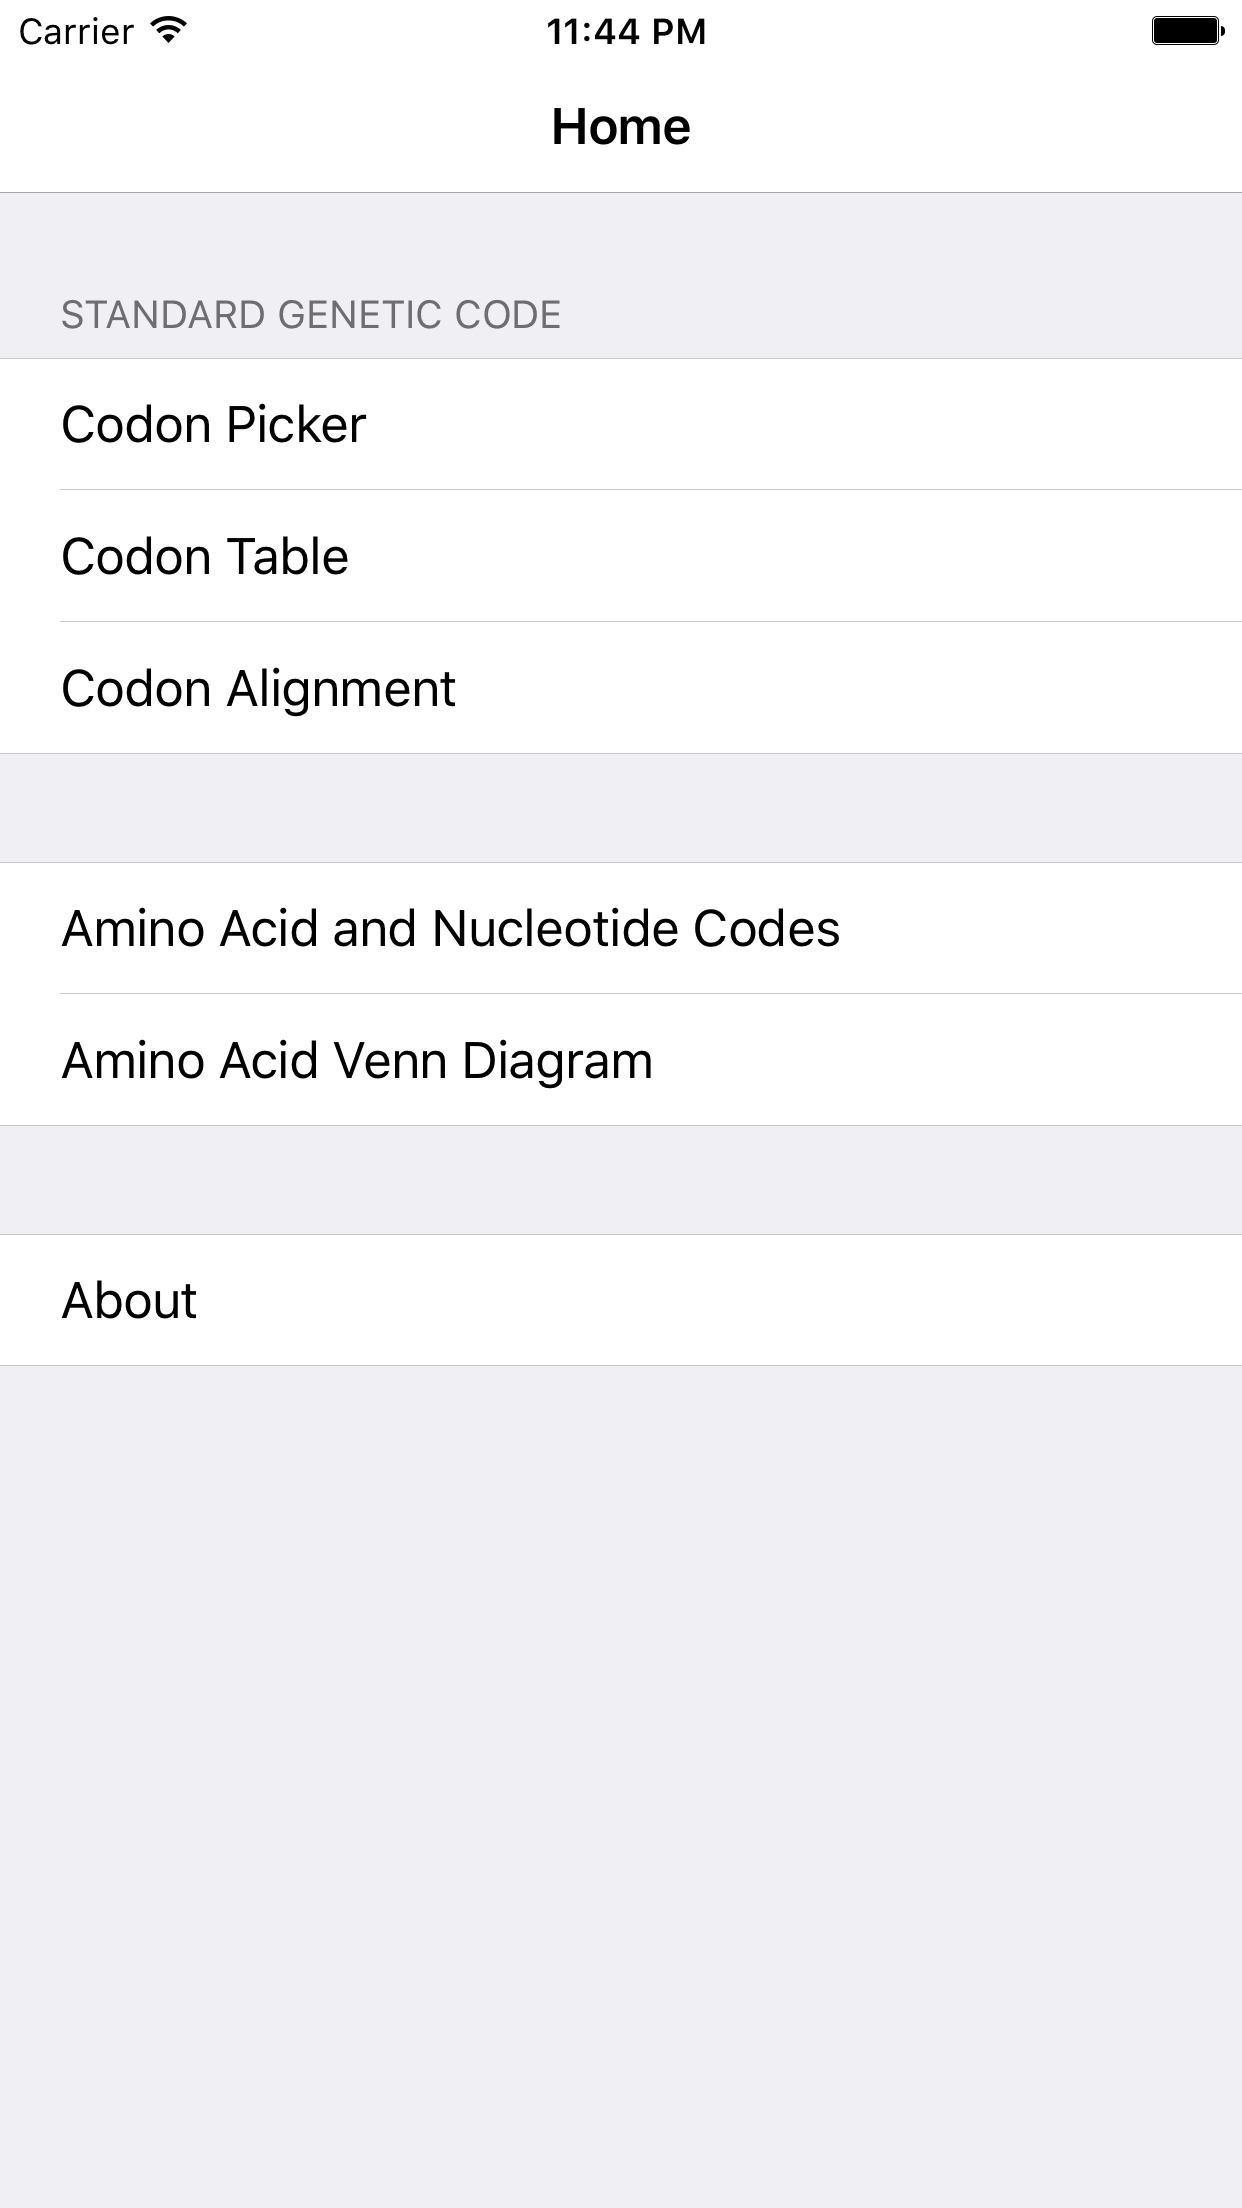Show the Amino Acid Venn Diagram

click(621, 1060)
